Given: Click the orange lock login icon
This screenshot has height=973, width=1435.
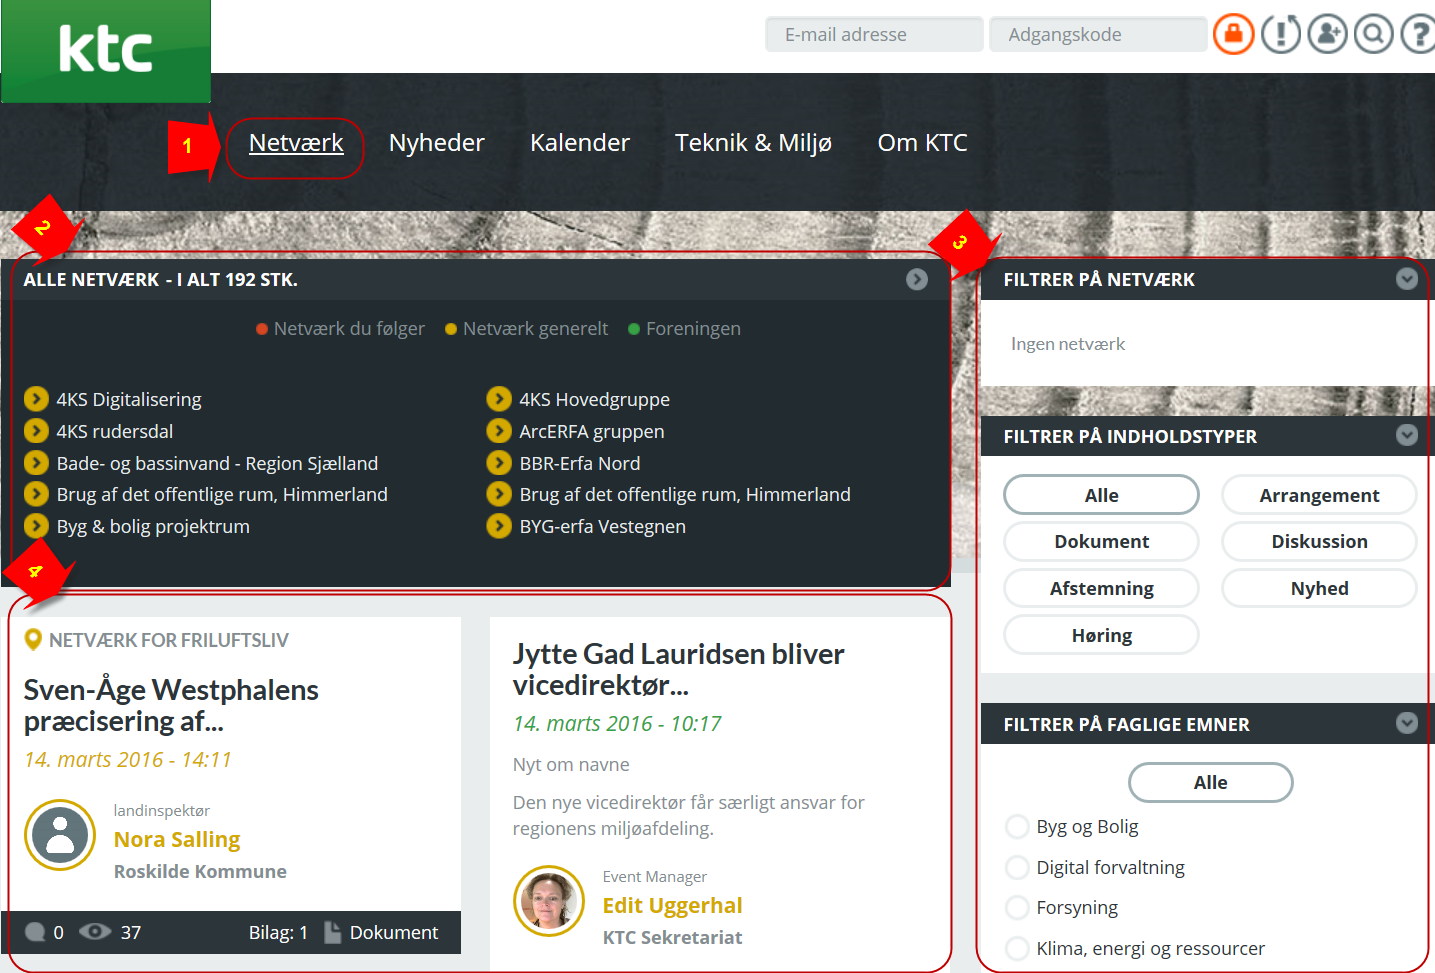Looking at the screenshot, I should (1234, 34).
